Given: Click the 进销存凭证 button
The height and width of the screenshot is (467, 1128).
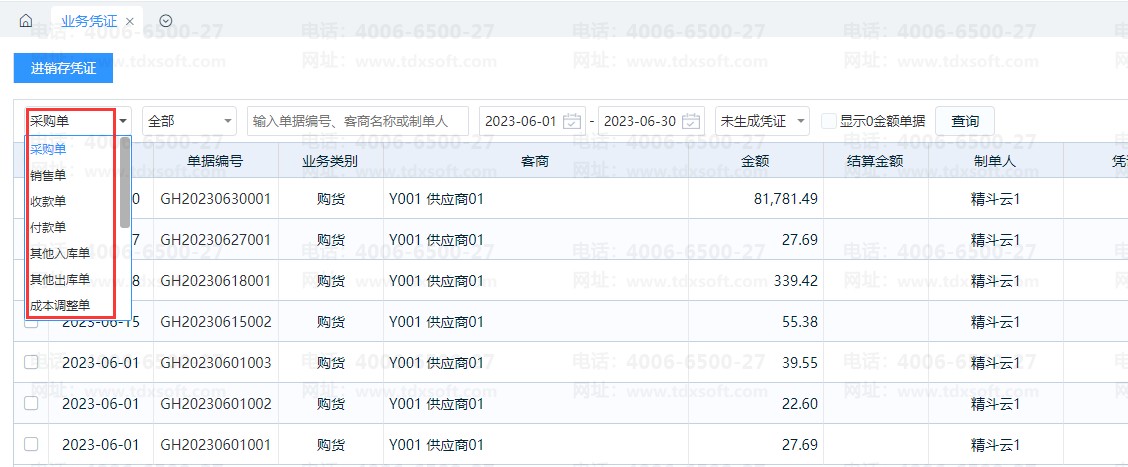Looking at the screenshot, I should (x=63, y=68).
